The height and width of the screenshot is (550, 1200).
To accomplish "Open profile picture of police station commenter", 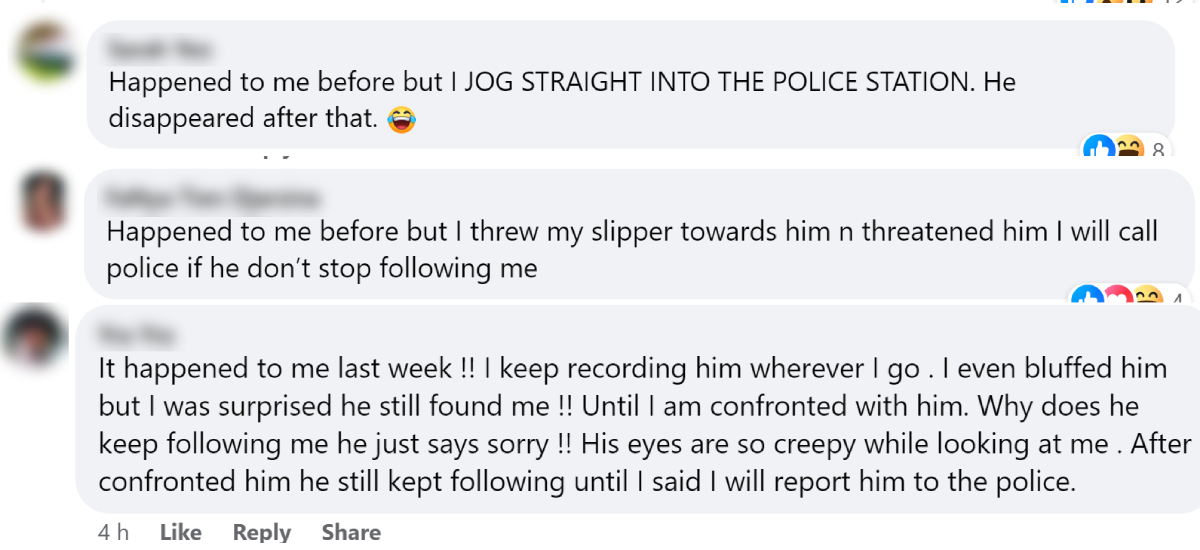I will [46, 53].
